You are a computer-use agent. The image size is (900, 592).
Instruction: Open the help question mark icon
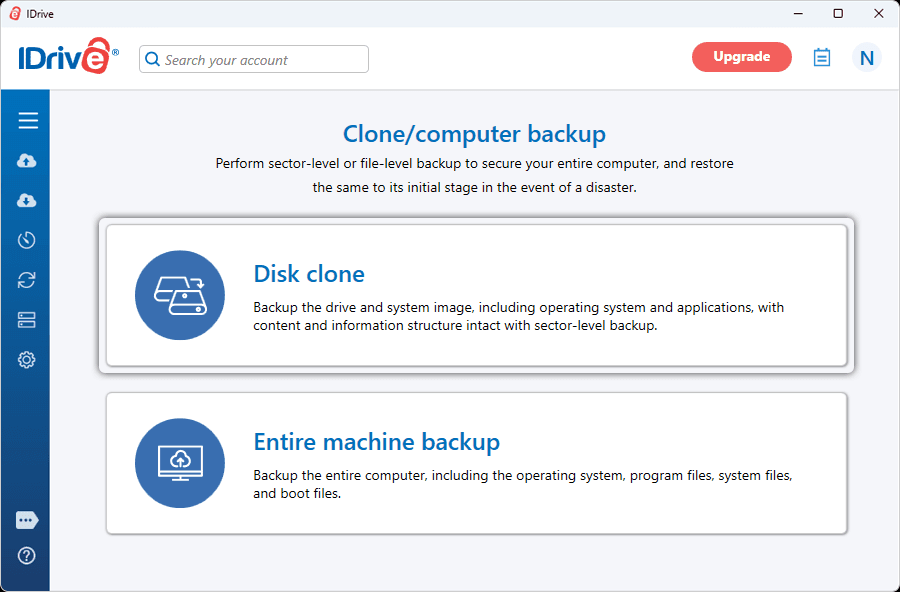[26, 556]
